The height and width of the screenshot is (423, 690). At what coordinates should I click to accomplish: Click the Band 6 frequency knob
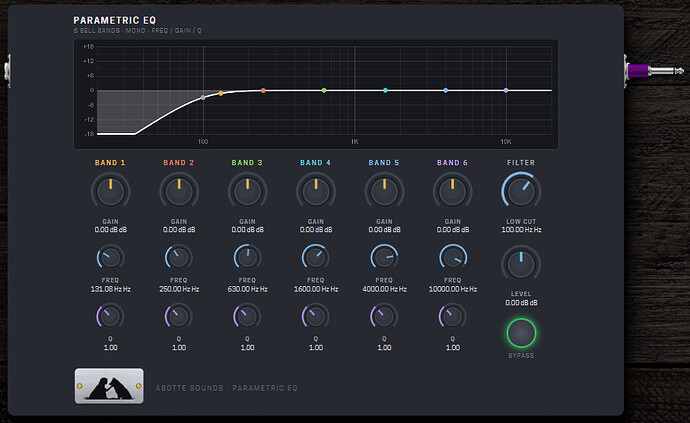click(453, 257)
